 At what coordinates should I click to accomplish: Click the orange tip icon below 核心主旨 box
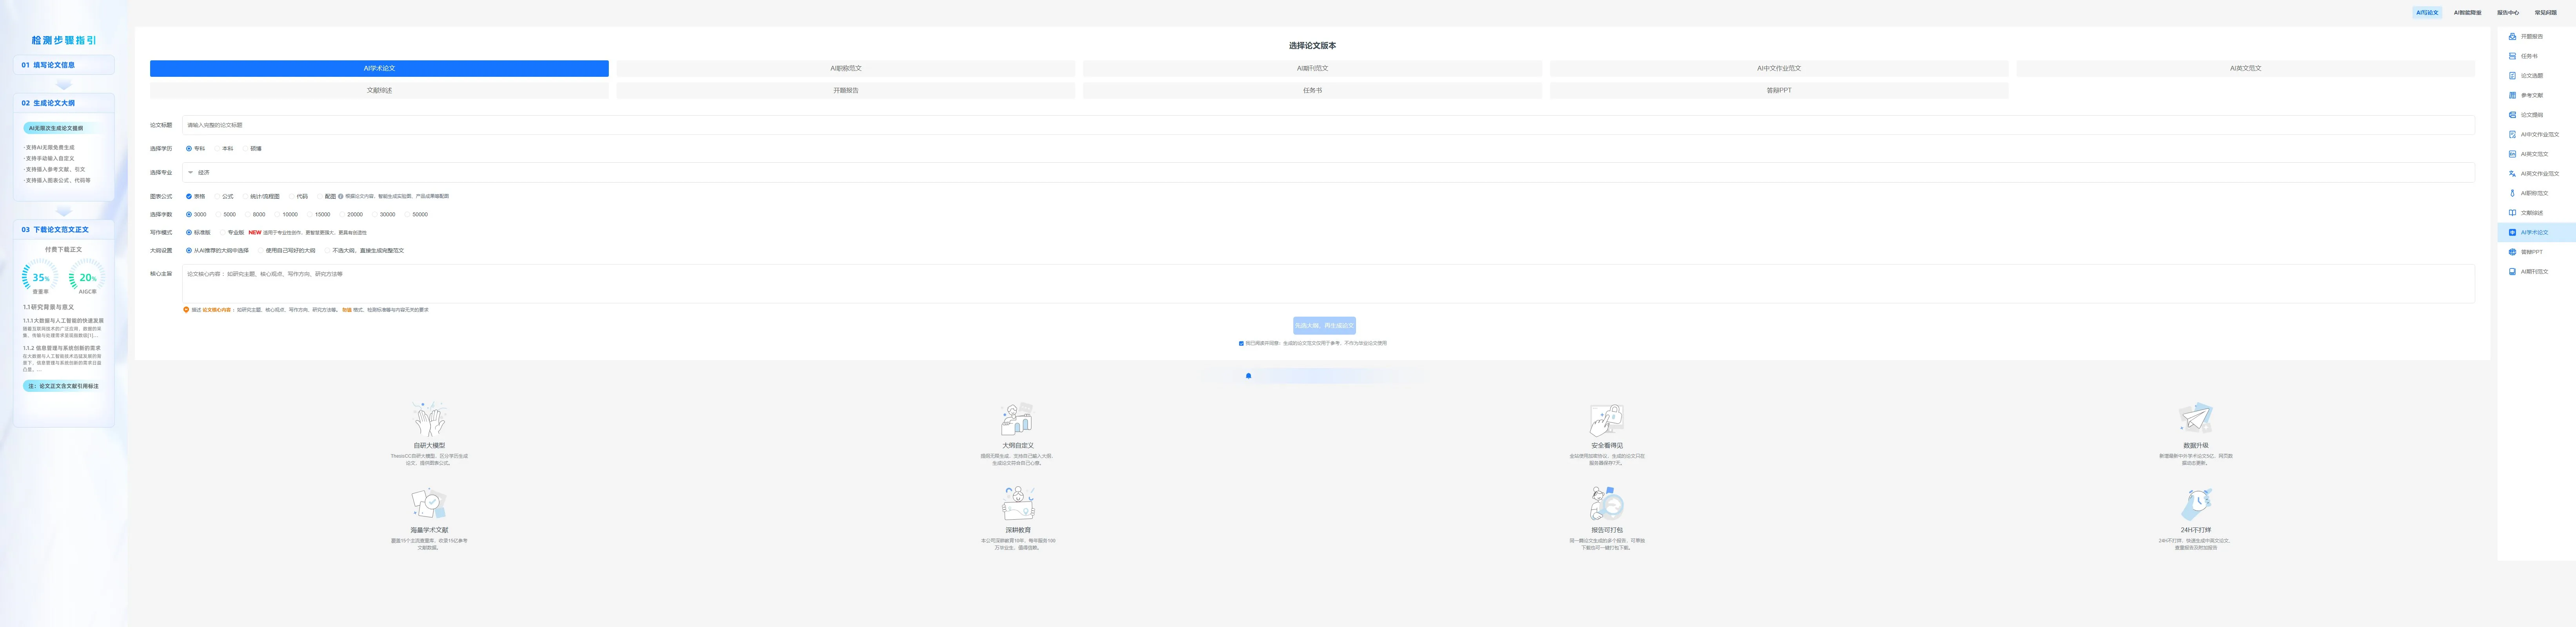click(x=186, y=310)
